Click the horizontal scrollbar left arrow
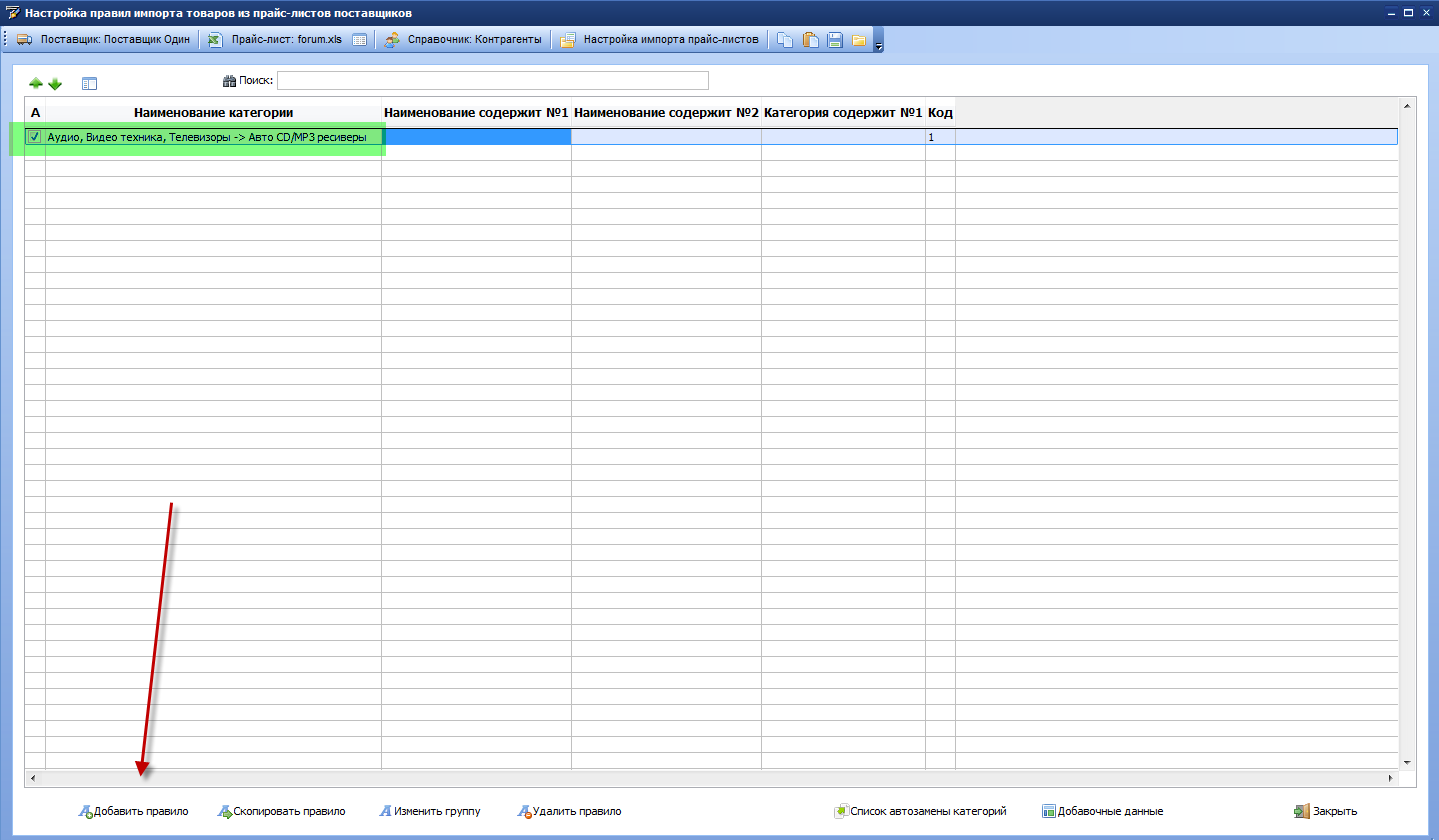Image resolution: width=1439 pixels, height=840 pixels. [x=31, y=777]
